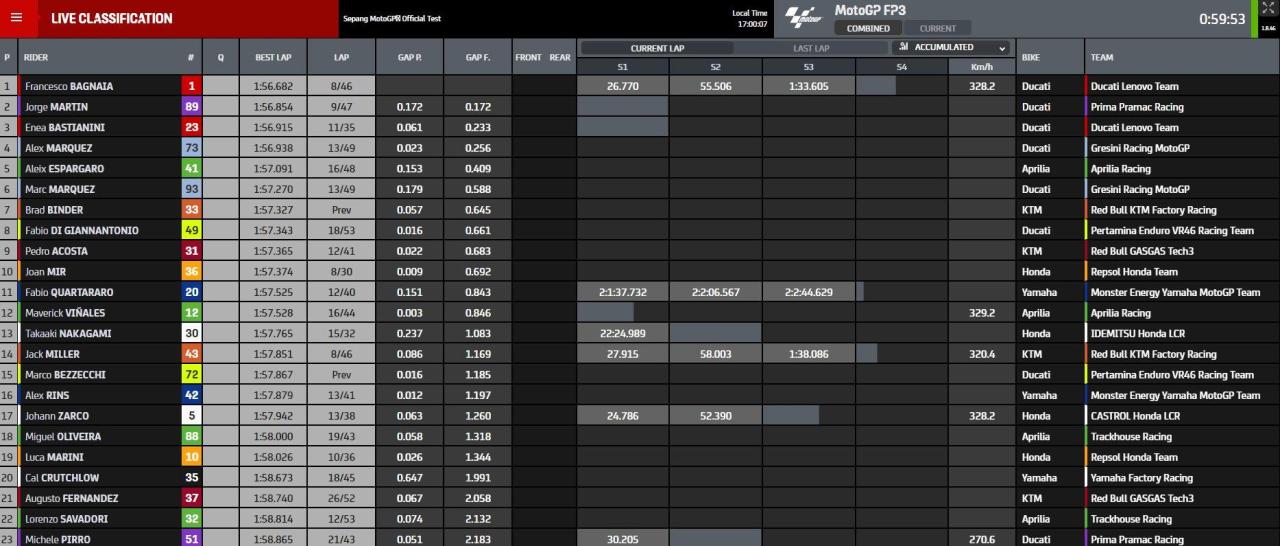Select Acosta's number 31 badge

click(x=191, y=251)
